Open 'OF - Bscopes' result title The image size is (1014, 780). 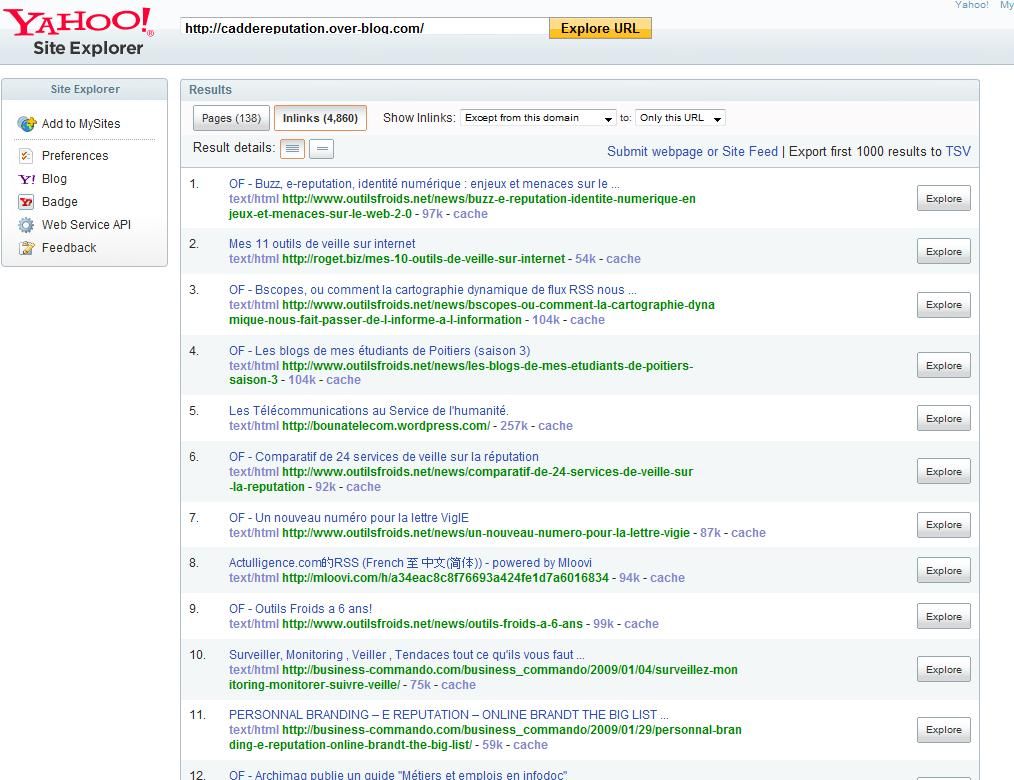click(433, 290)
